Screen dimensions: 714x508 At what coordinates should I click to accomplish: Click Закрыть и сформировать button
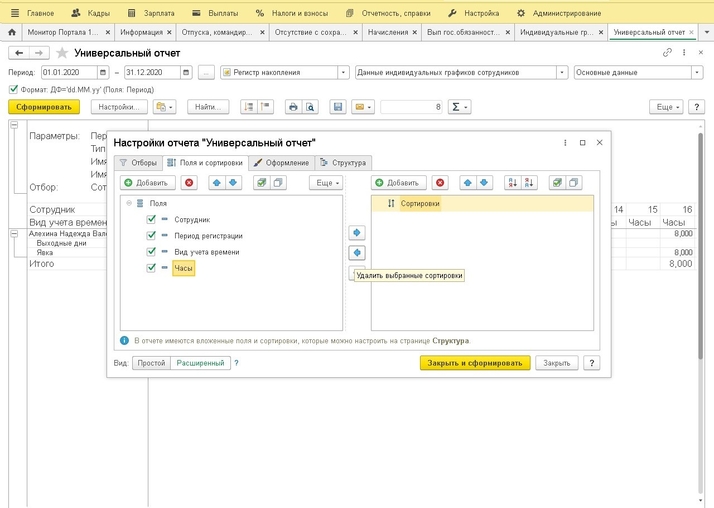point(474,363)
